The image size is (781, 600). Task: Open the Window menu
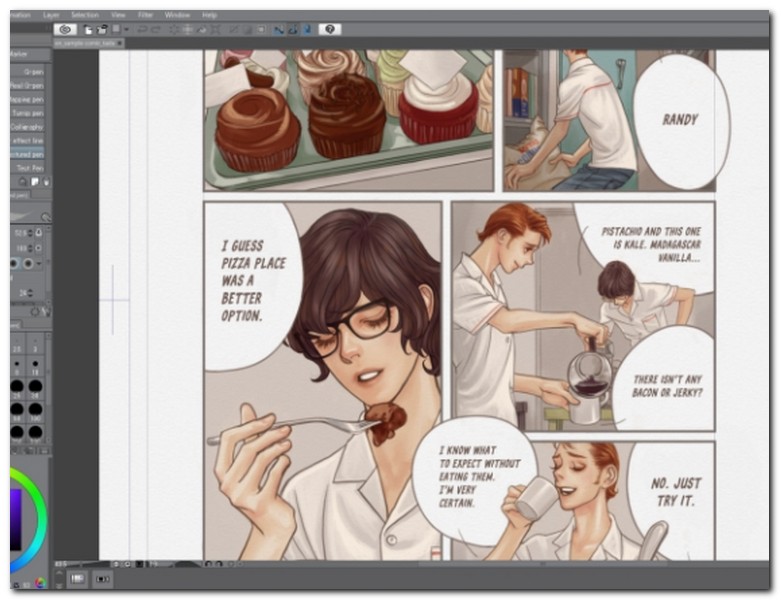[x=177, y=15]
